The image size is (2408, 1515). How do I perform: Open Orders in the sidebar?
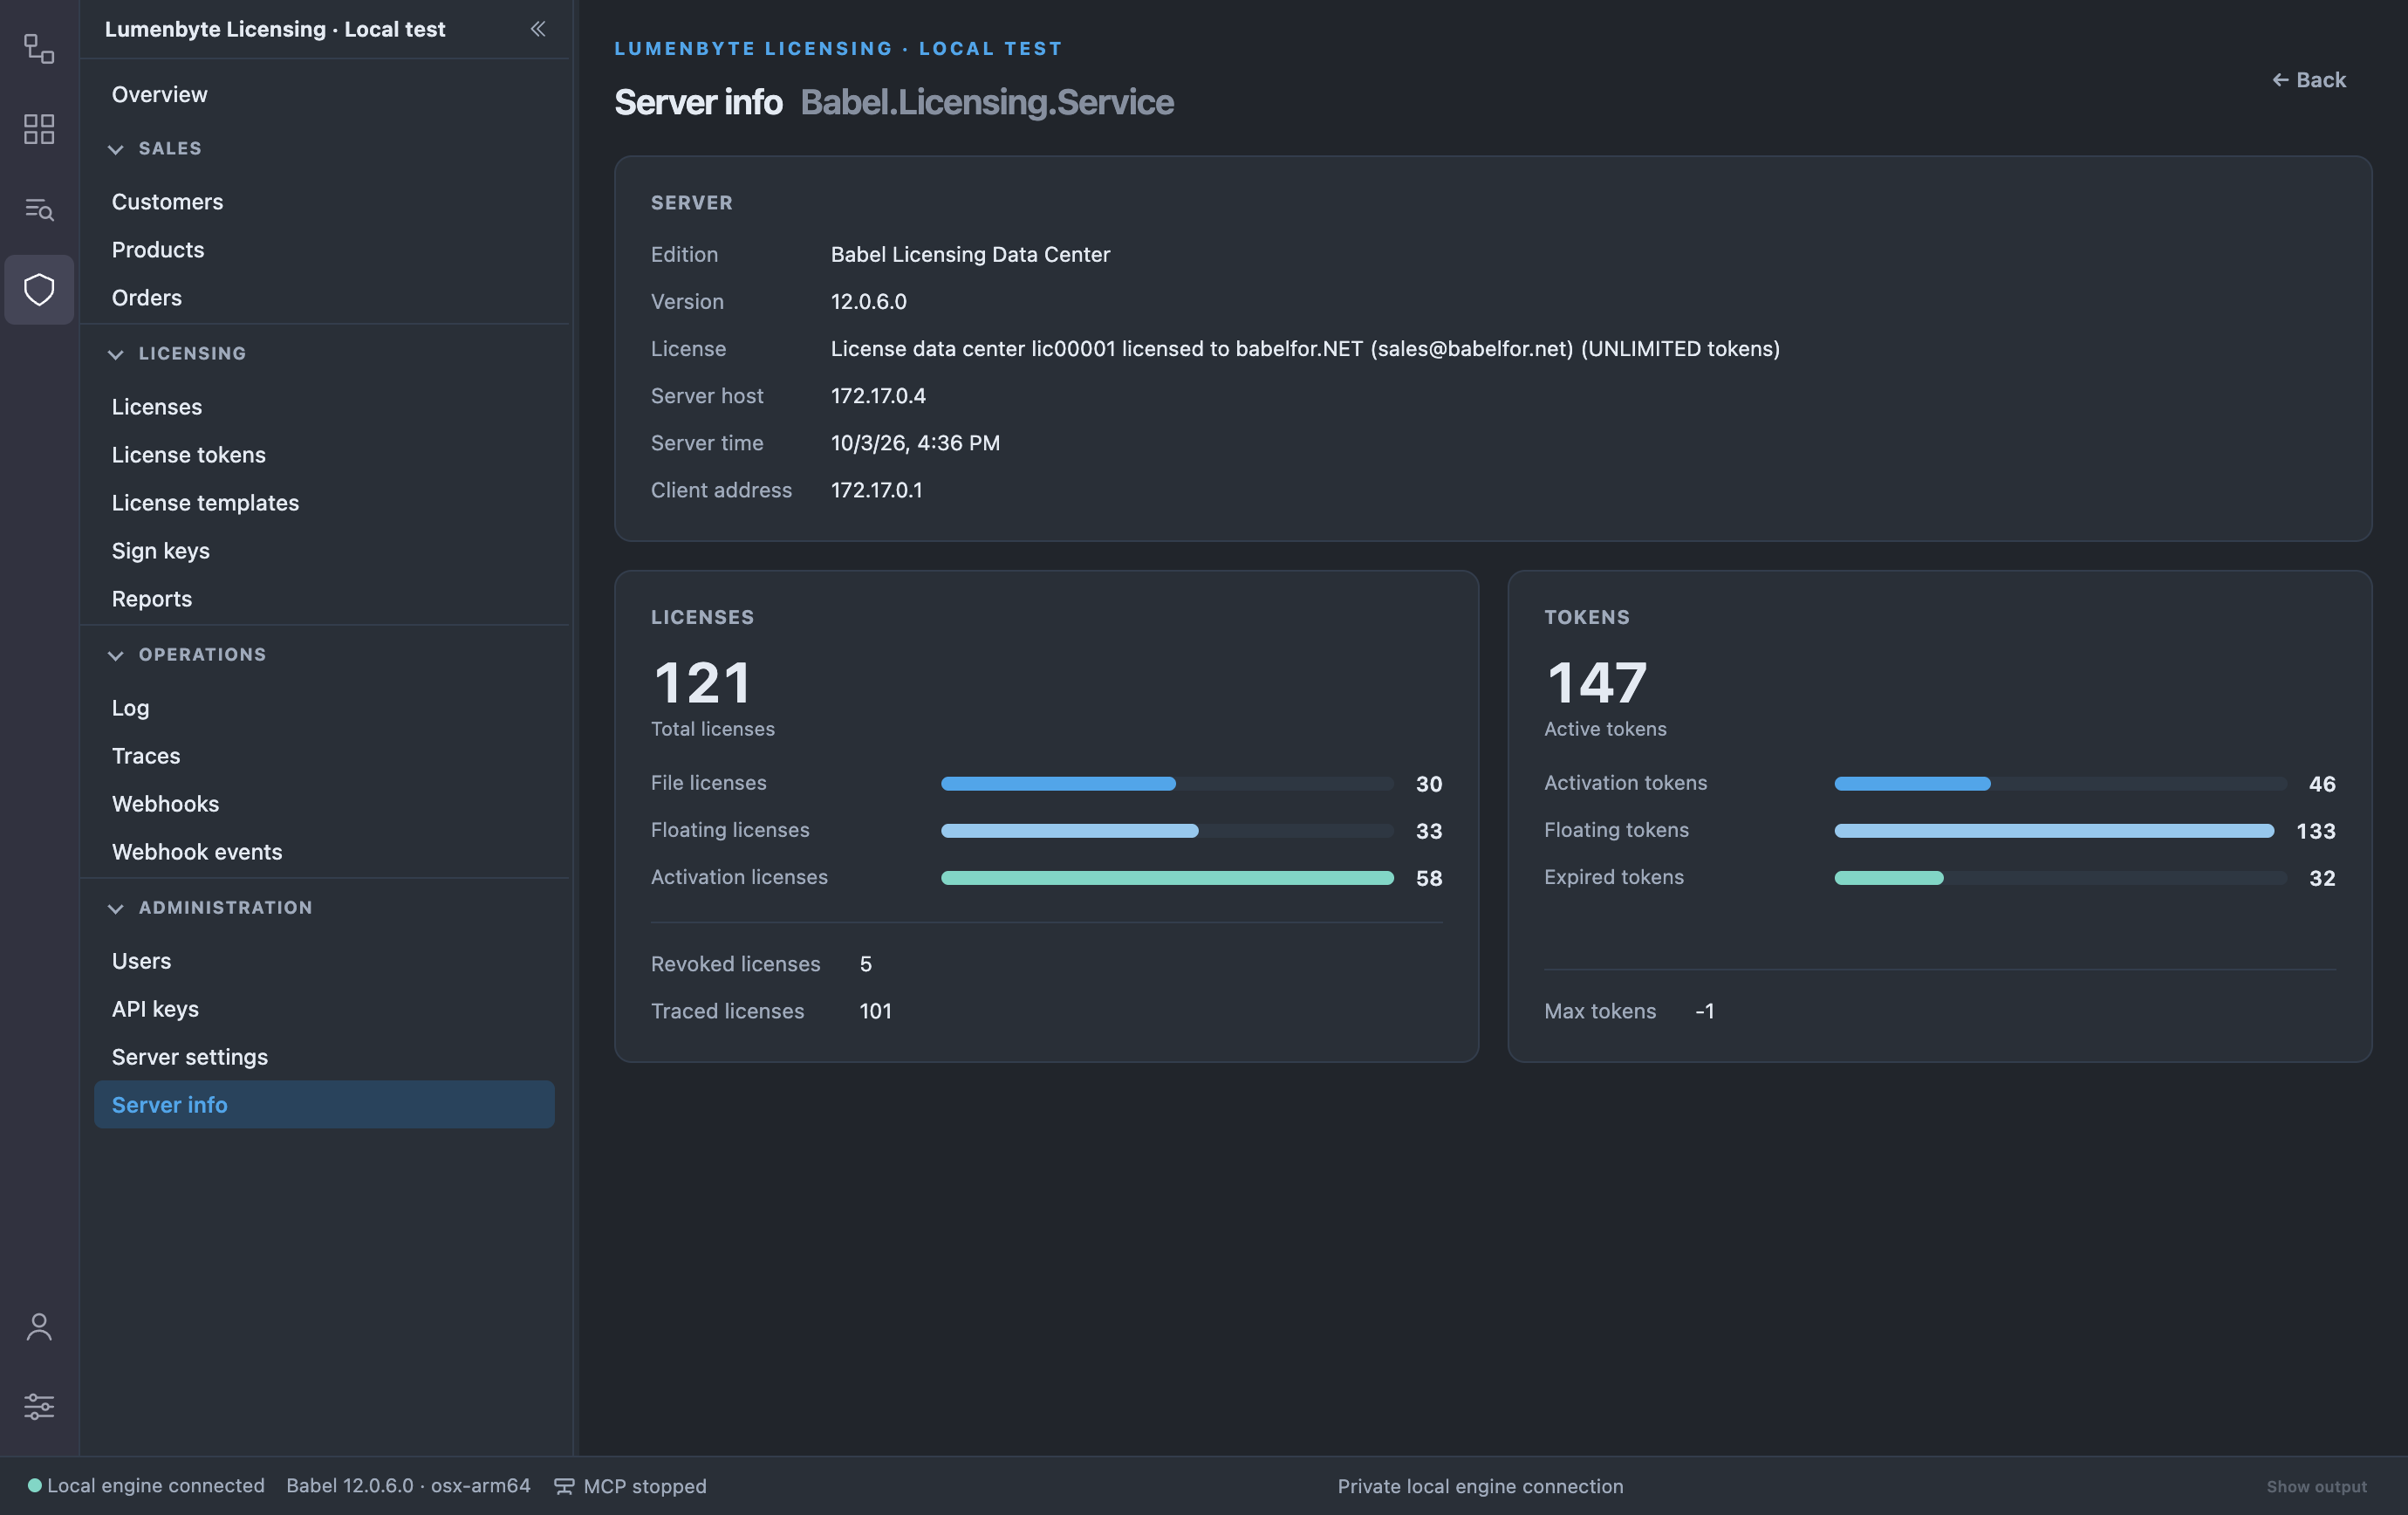point(324,298)
